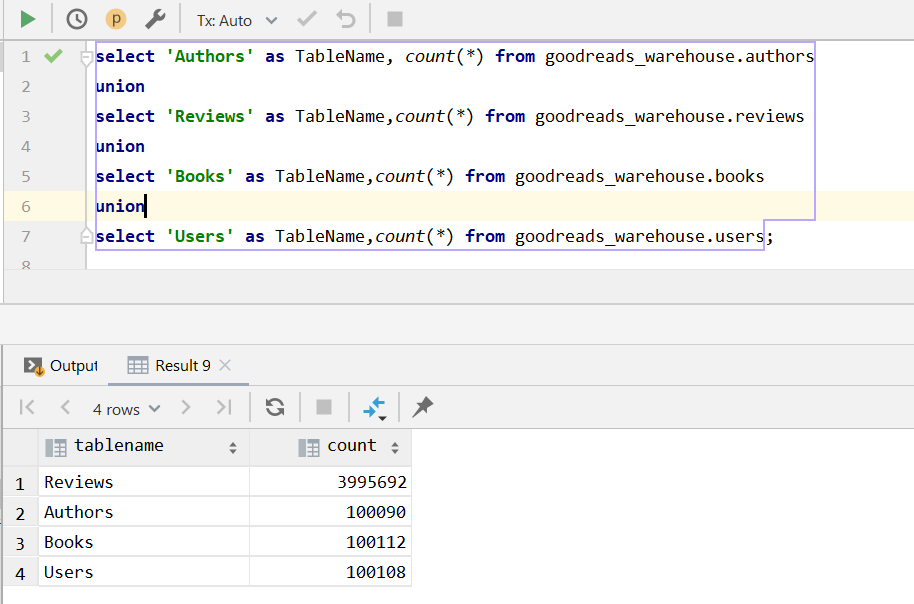The width and height of the screenshot is (914, 604).
Task: Open settings wrench icon
Action: click(155, 20)
